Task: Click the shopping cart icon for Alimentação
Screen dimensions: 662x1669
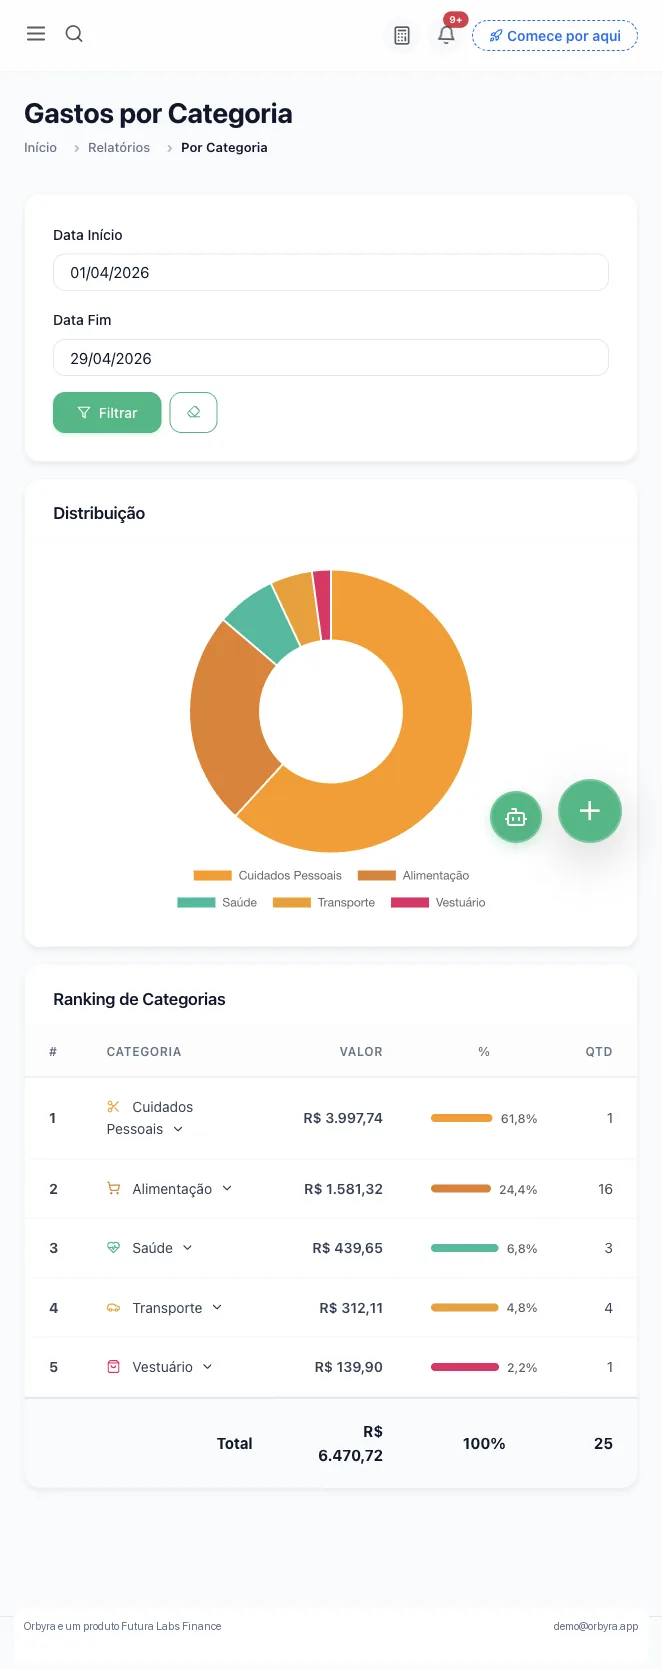Action: click(x=113, y=1189)
